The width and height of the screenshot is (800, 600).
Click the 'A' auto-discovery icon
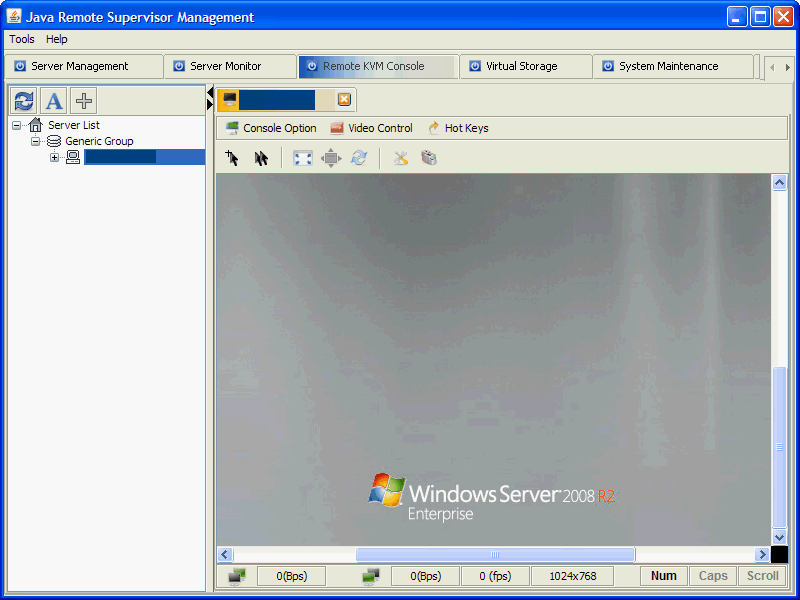(54, 101)
